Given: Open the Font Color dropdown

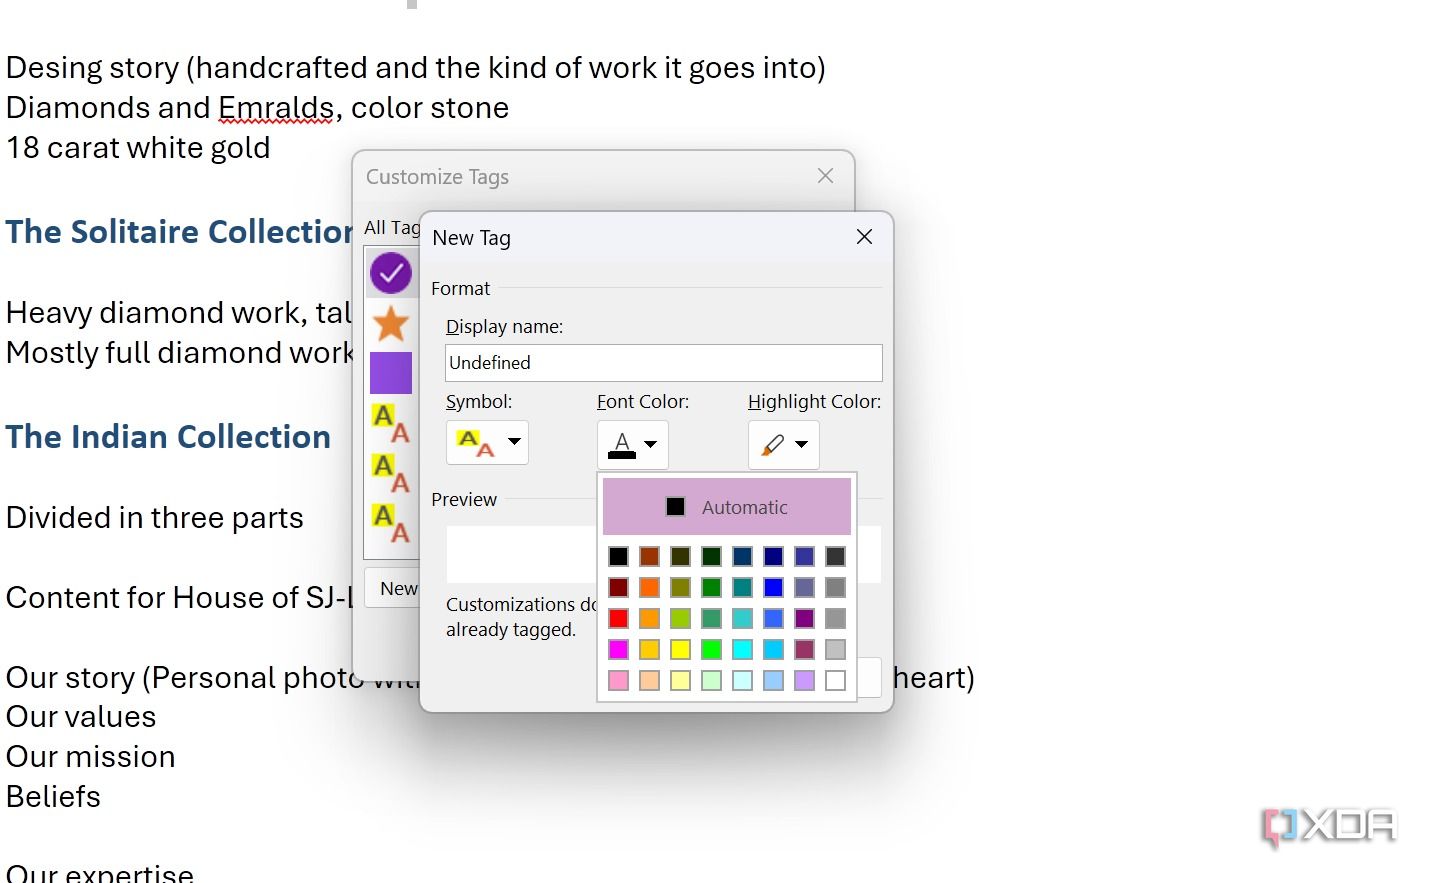Looking at the screenshot, I should [633, 444].
